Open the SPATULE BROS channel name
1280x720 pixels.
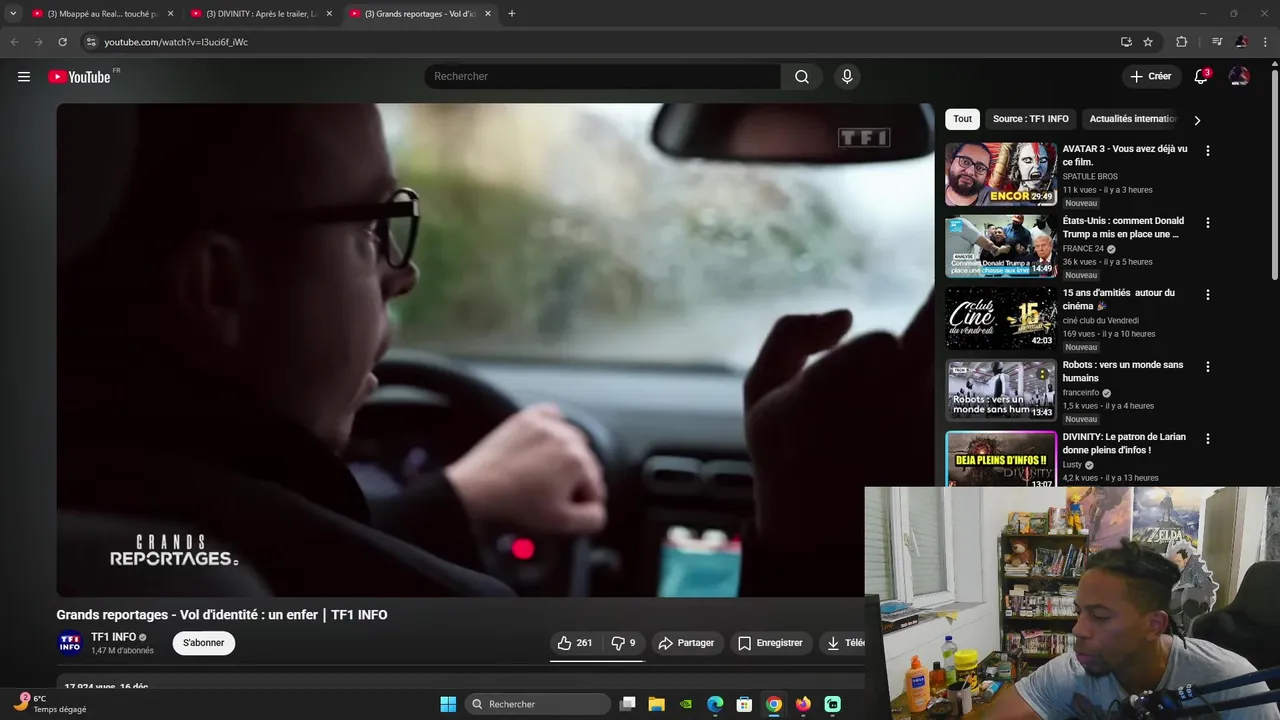[x=1090, y=177]
